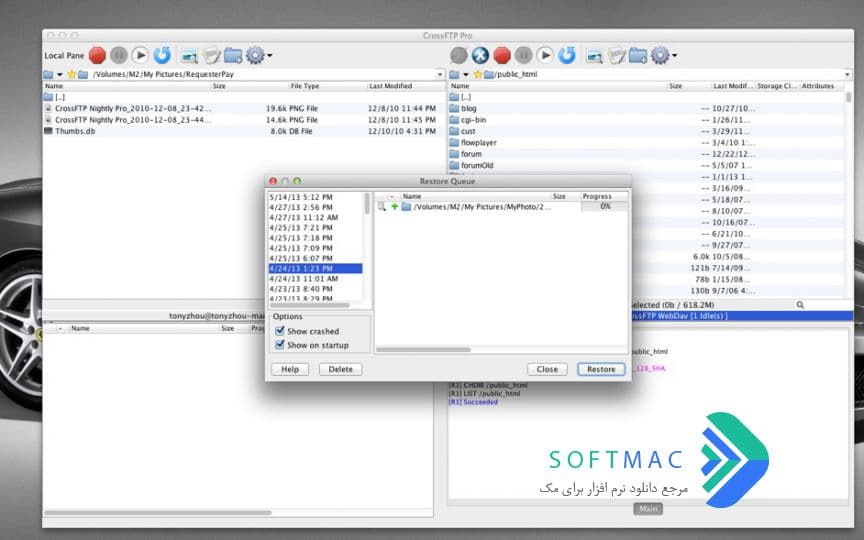864x540 pixels.
Task: Click the star favorites icon beside /public_html
Action: [x=478, y=74]
